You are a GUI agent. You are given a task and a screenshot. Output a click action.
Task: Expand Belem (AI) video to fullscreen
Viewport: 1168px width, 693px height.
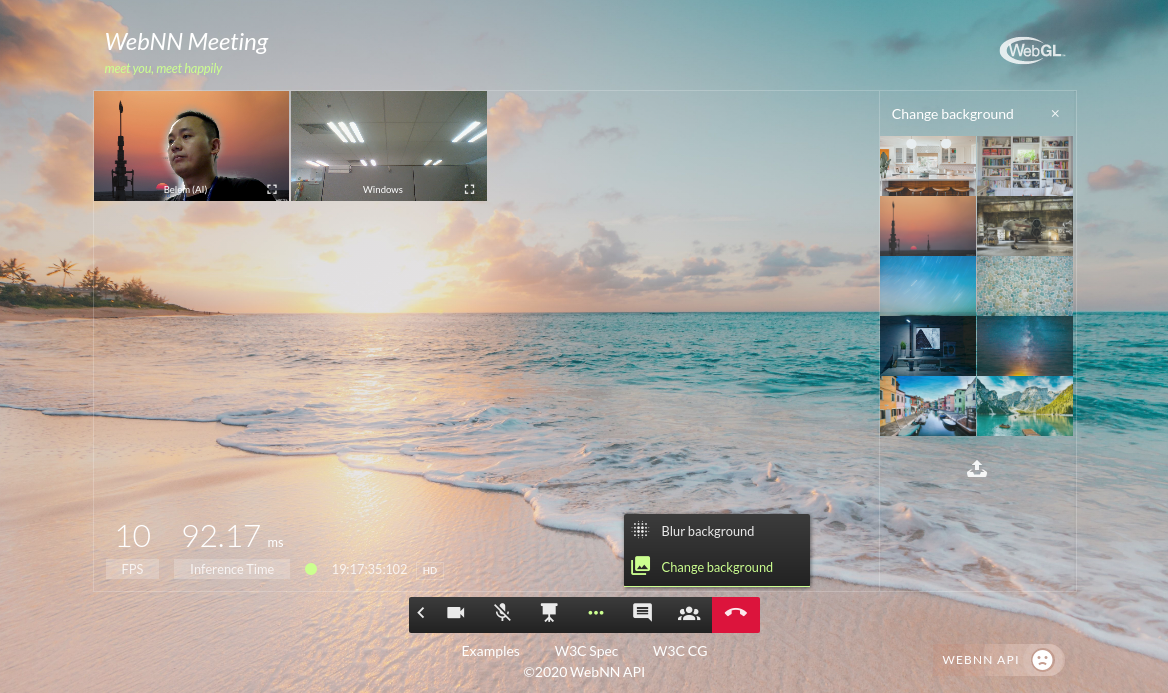[272, 189]
